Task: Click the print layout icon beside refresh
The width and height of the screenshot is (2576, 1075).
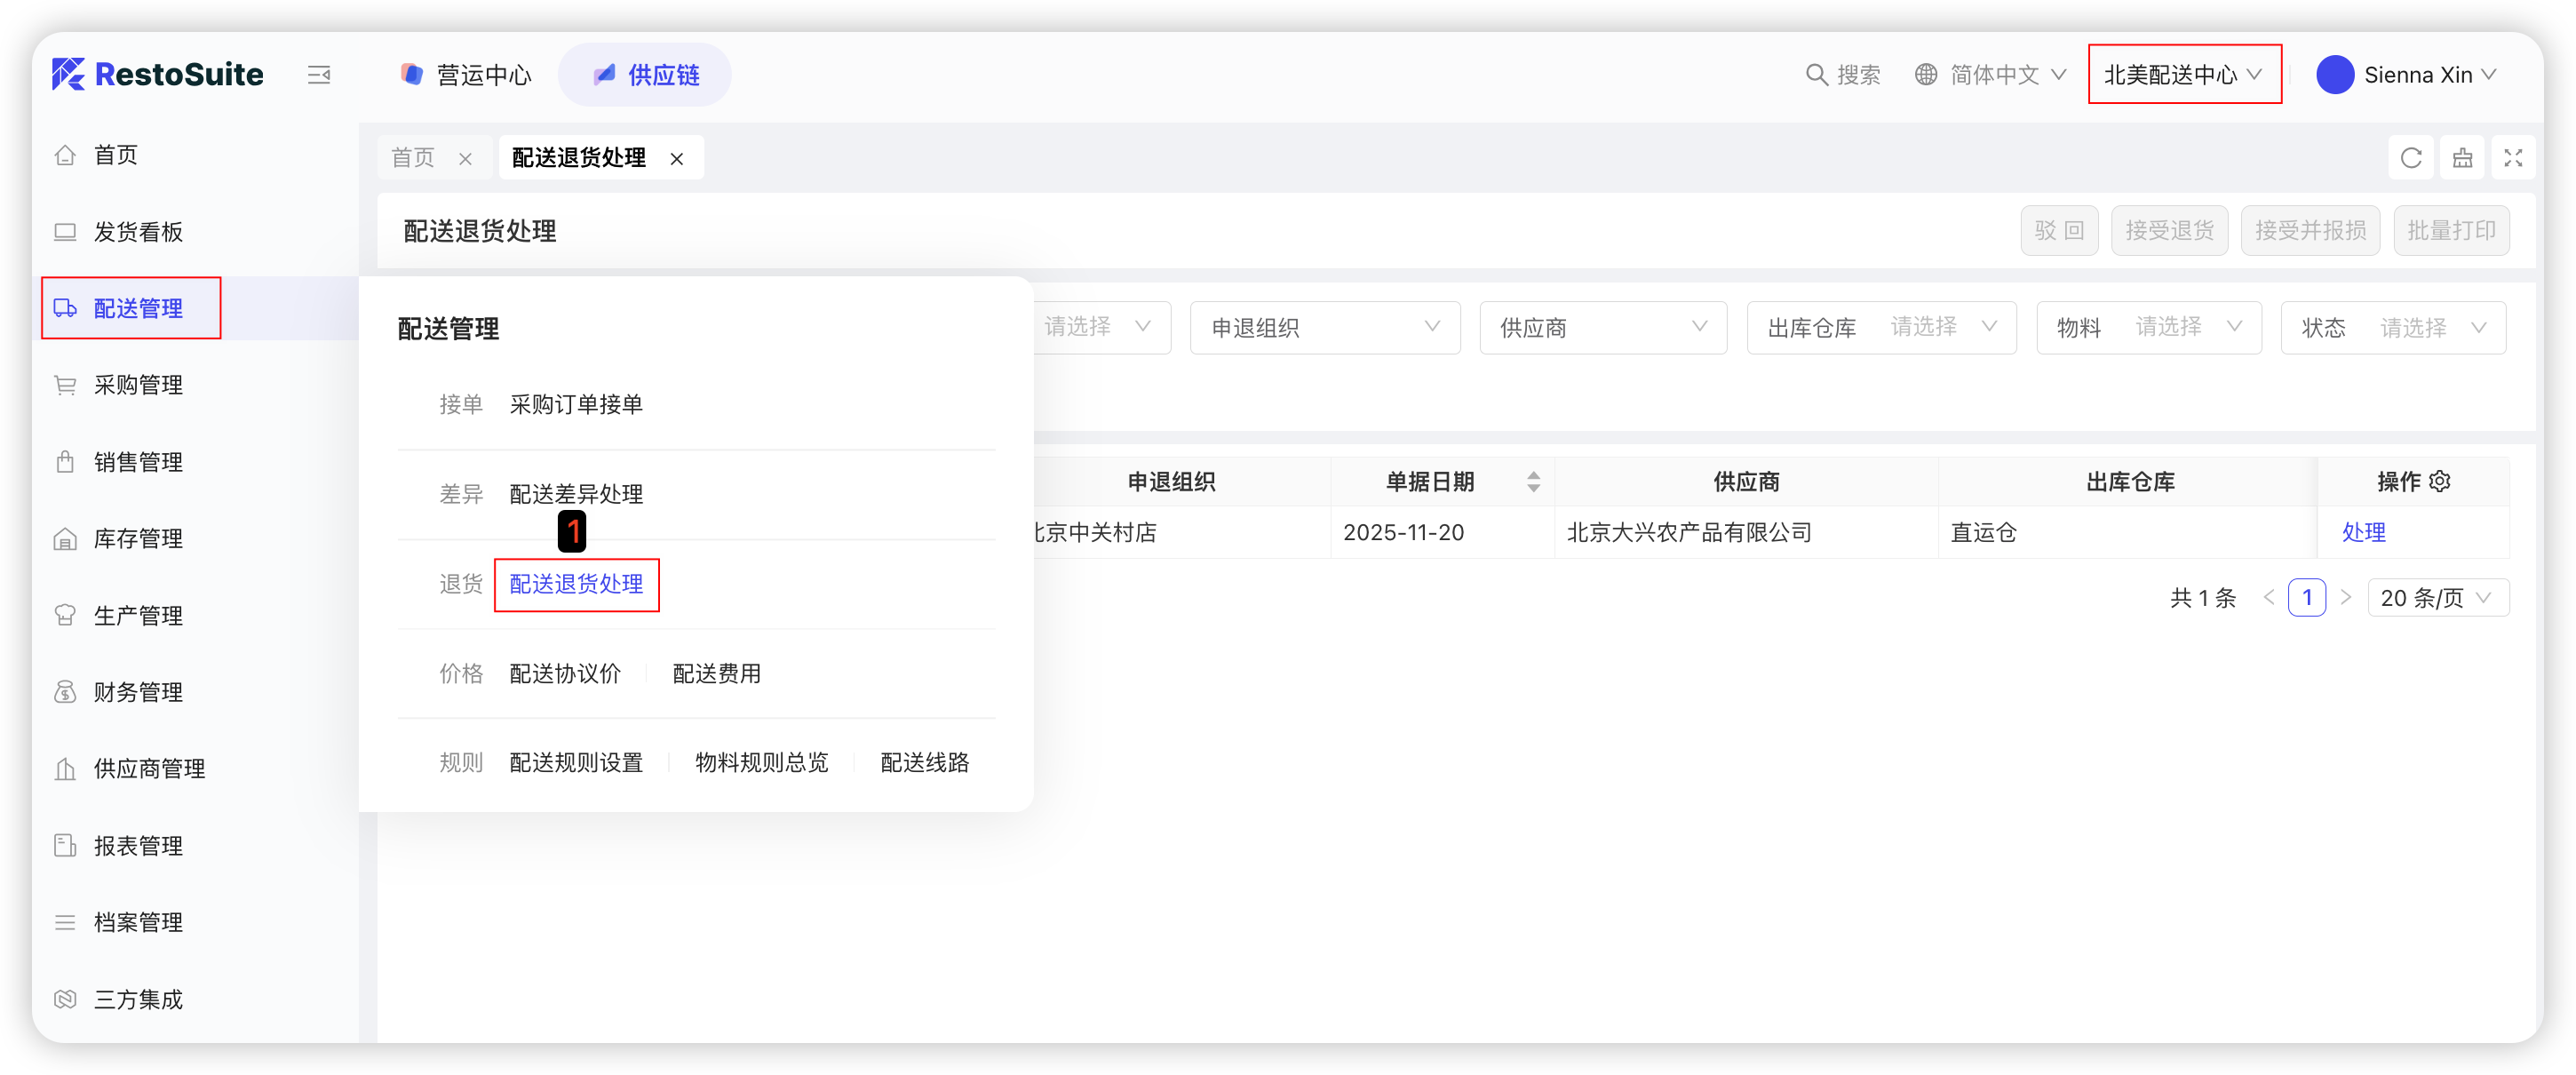Action: [2462, 158]
